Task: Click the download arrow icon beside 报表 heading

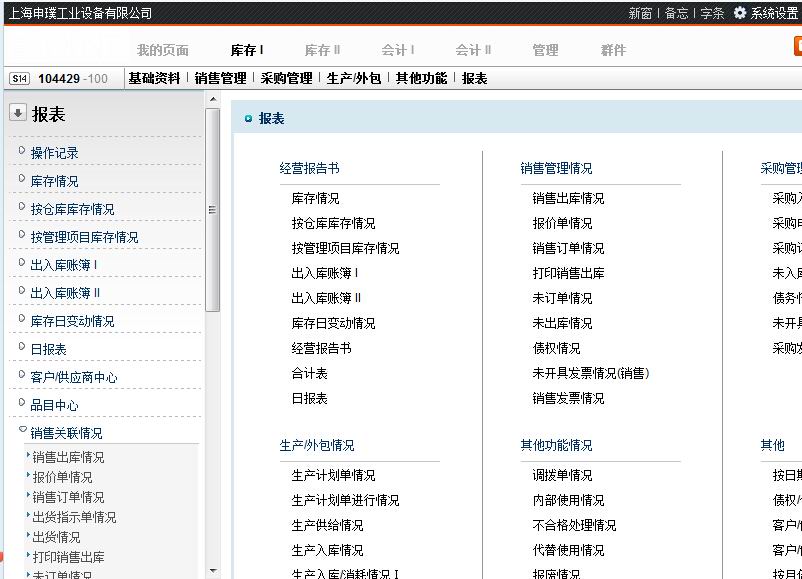Action: point(17,113)
